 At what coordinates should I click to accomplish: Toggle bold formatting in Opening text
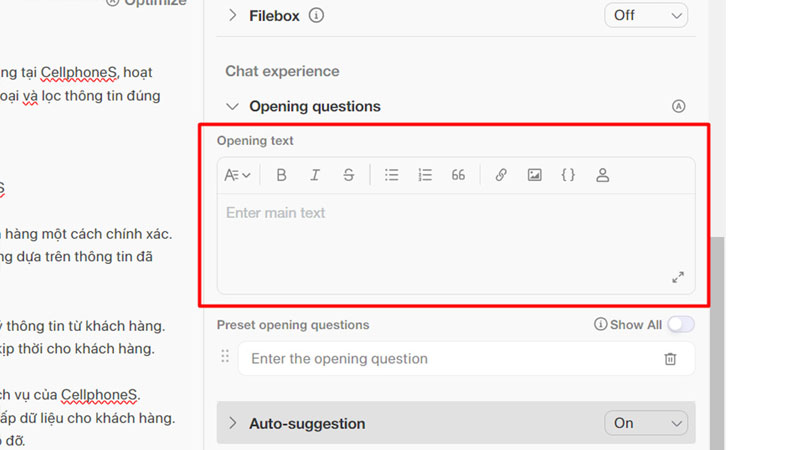[282, 175]
